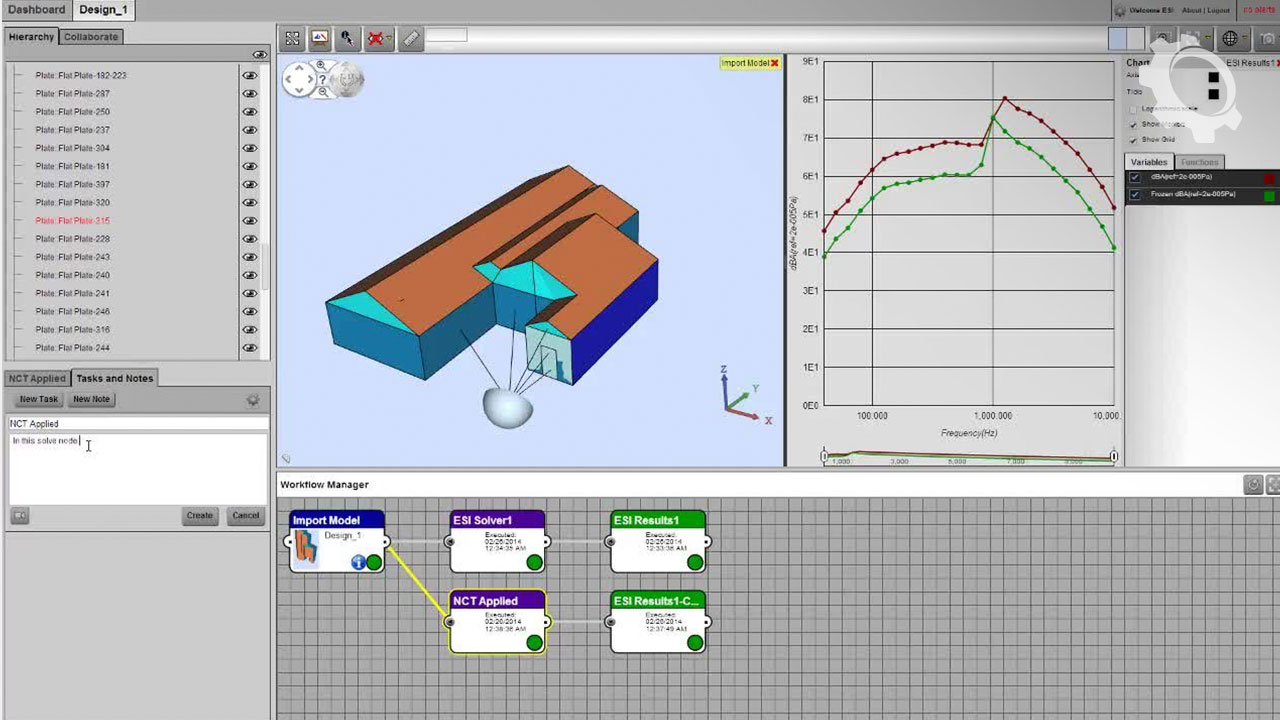This screenshot has height=720, width=1280.
Task: Click the zoom in magnifier in 3D viewer
Action: click(x=321, y=66)
